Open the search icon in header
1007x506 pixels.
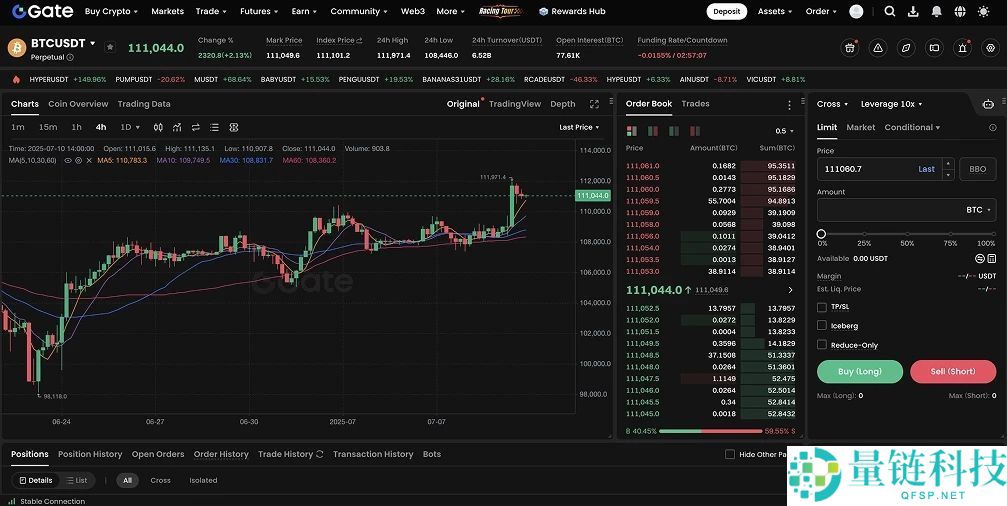pos(889,11)
